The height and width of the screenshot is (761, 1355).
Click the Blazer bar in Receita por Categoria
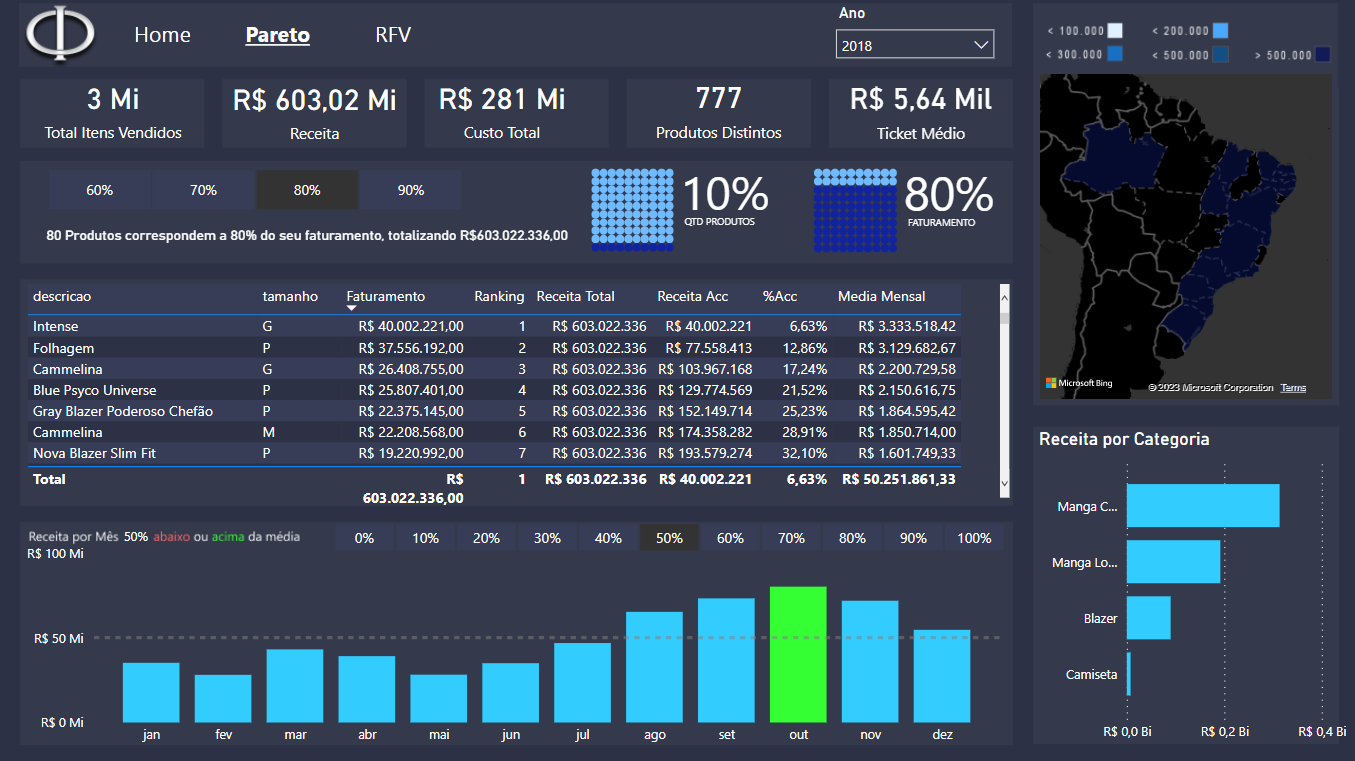(x=1148, y=618)
